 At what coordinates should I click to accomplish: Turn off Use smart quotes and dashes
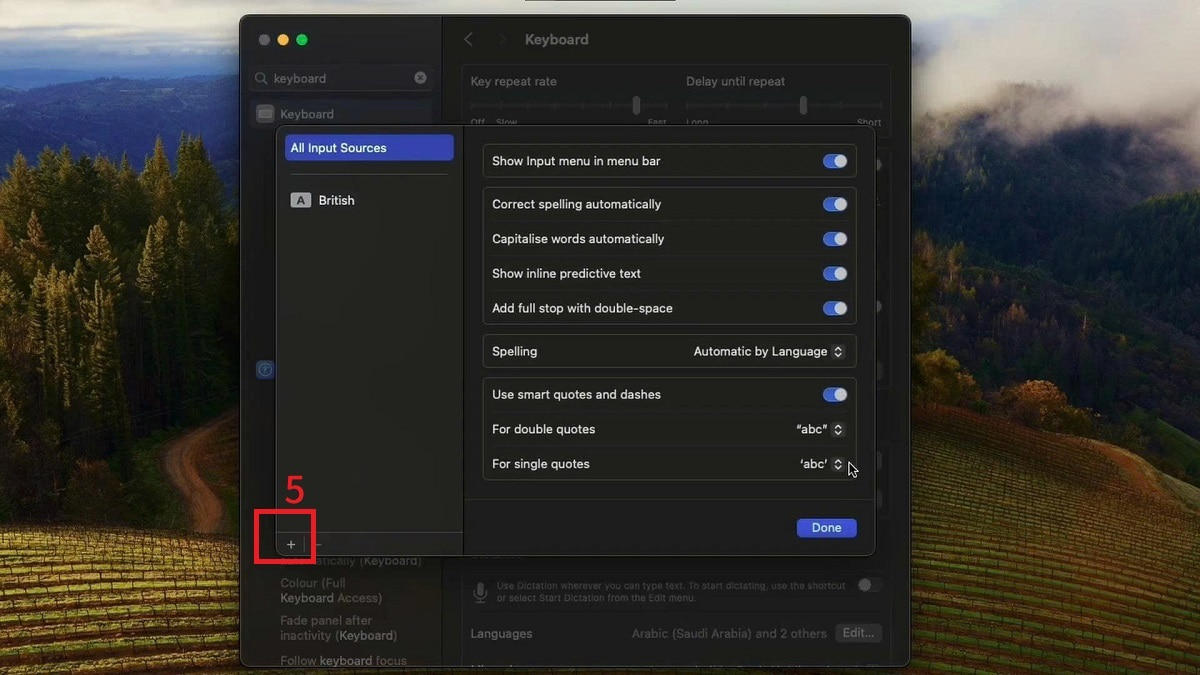(x=835, y=394)
